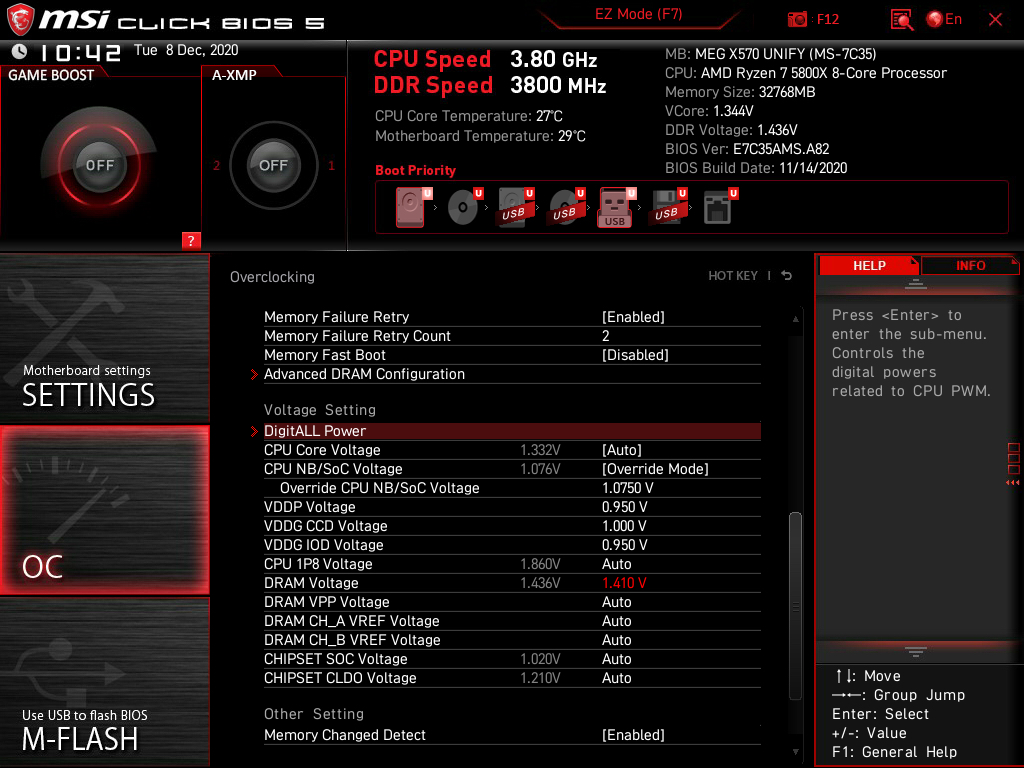The width and height of the screenshot is (1024, 768).
Task: Edit DRAM CH_A VREF Voltage Auto value
Action: point(616,620)
